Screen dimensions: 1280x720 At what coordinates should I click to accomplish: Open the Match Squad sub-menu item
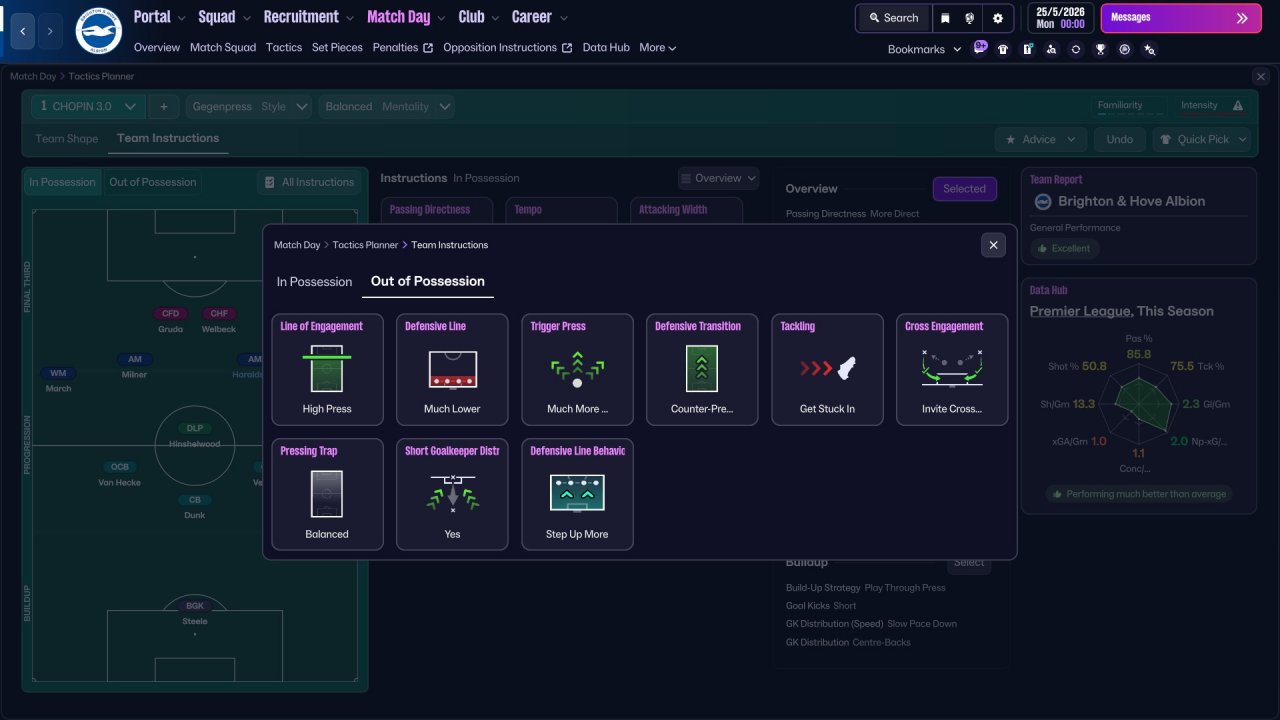223,47
